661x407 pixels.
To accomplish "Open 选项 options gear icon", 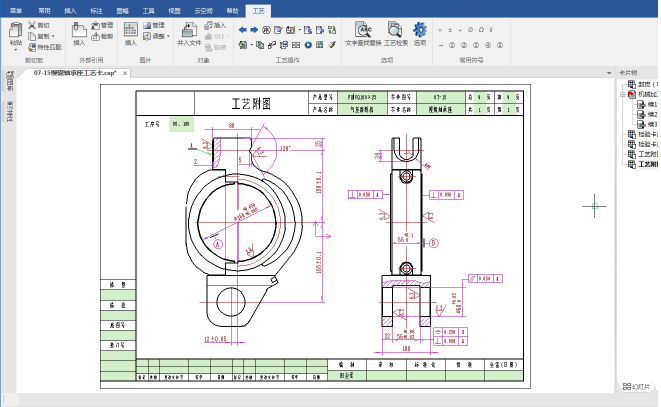I will 420,31.
